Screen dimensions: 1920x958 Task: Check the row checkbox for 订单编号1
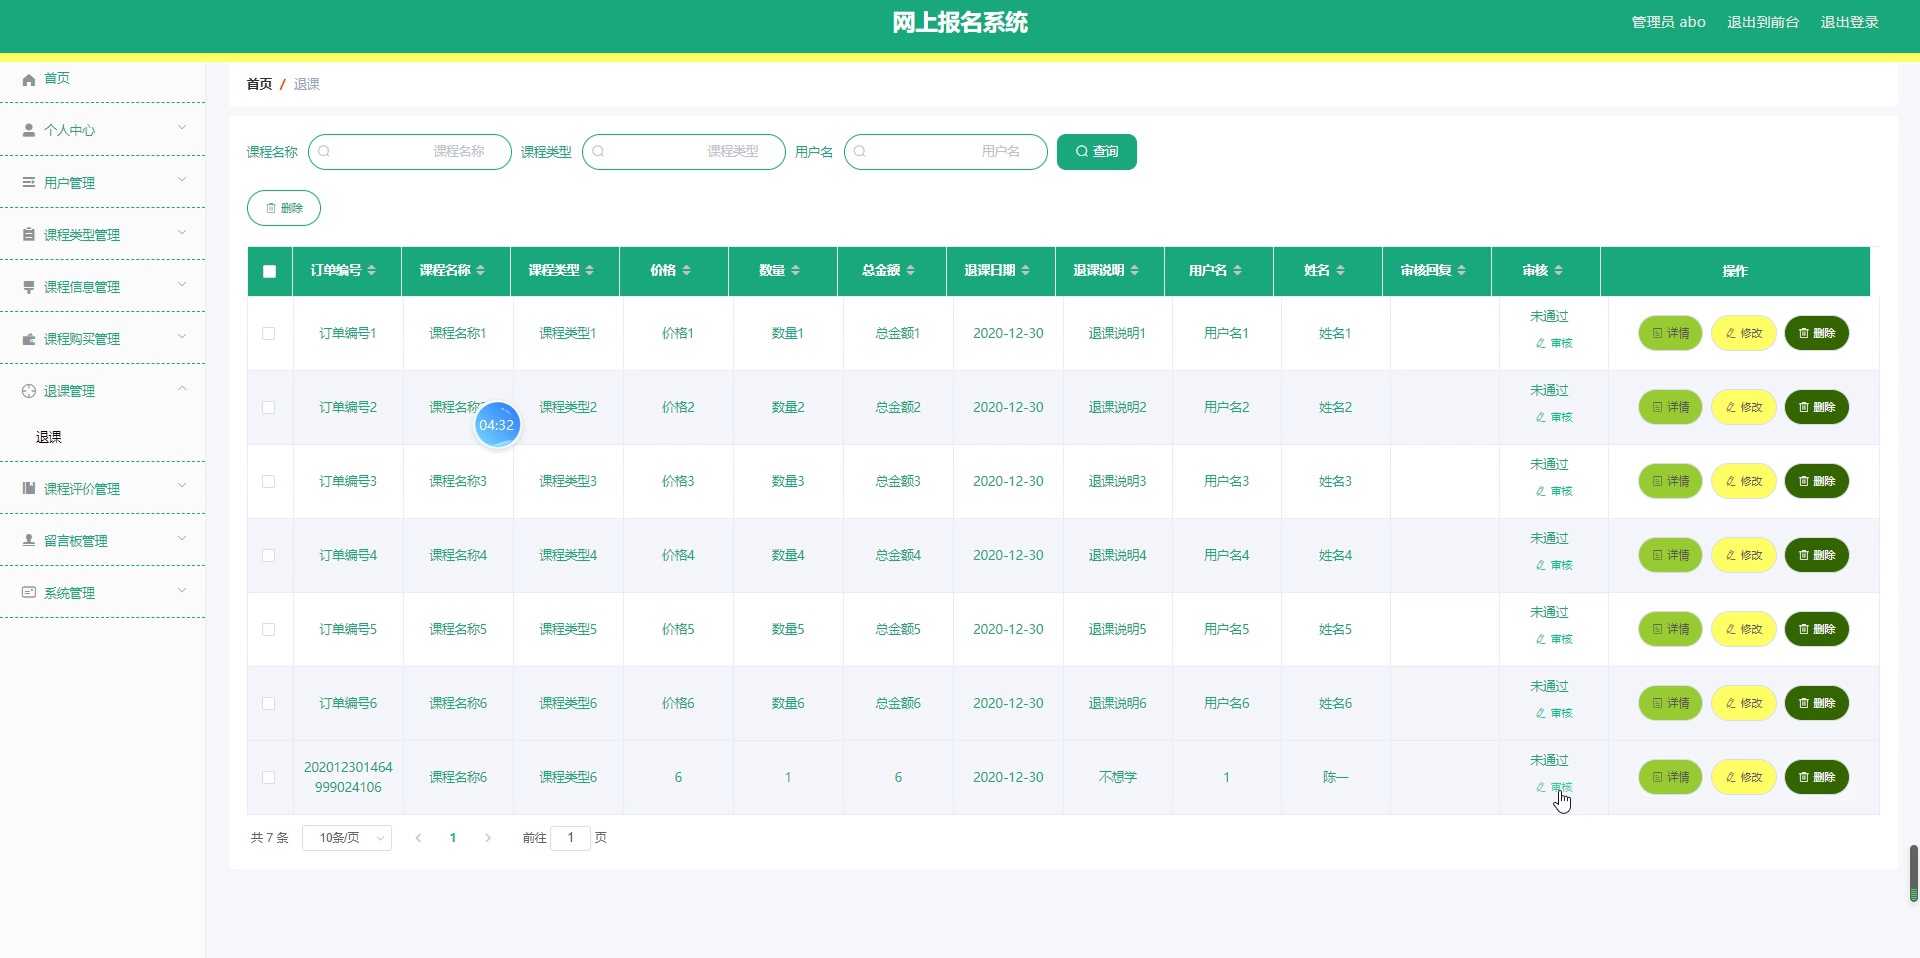[x=269, y=334]
